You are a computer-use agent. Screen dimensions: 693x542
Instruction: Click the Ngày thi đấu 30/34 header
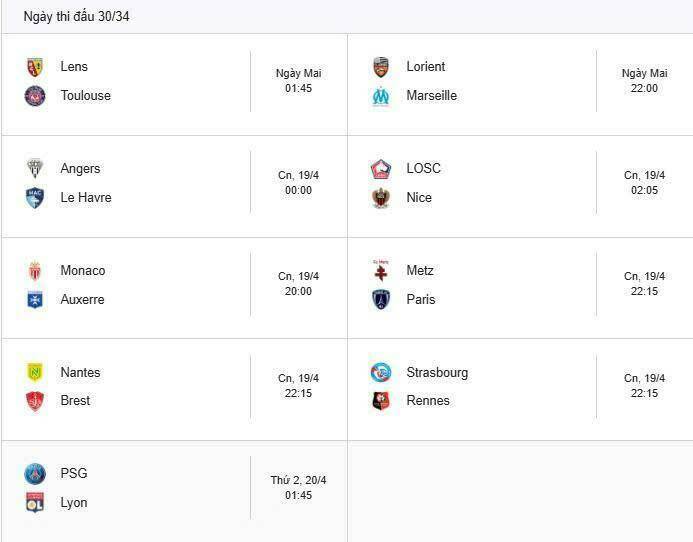point(76,17)
